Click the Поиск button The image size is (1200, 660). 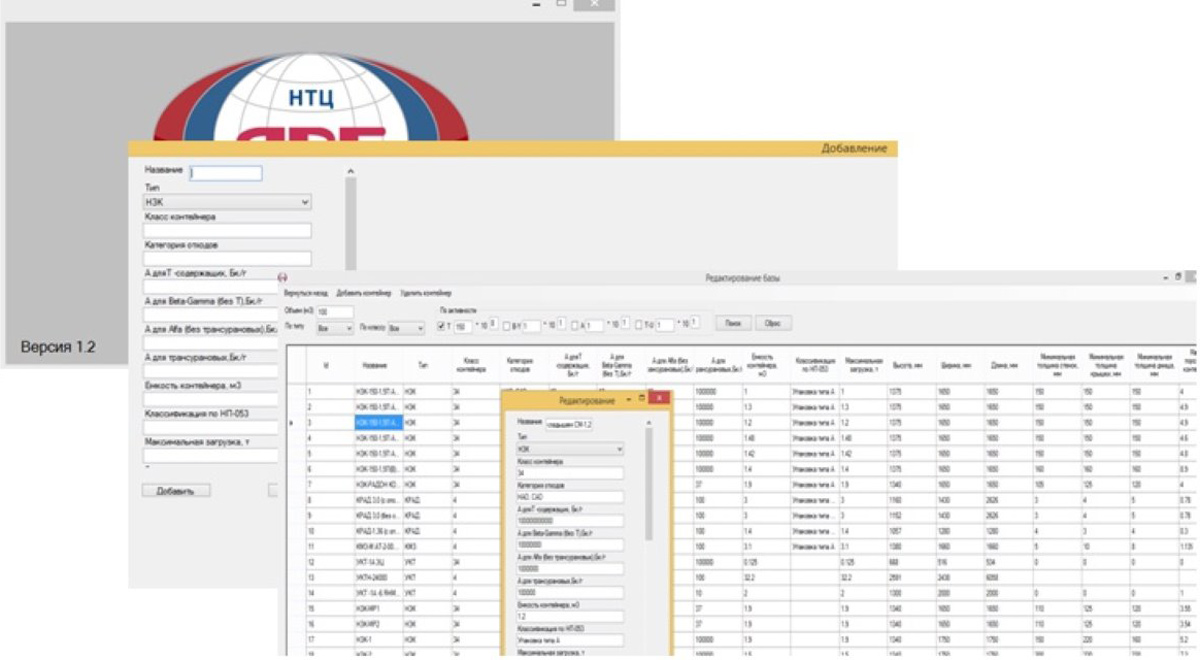[x=732, y=323]
